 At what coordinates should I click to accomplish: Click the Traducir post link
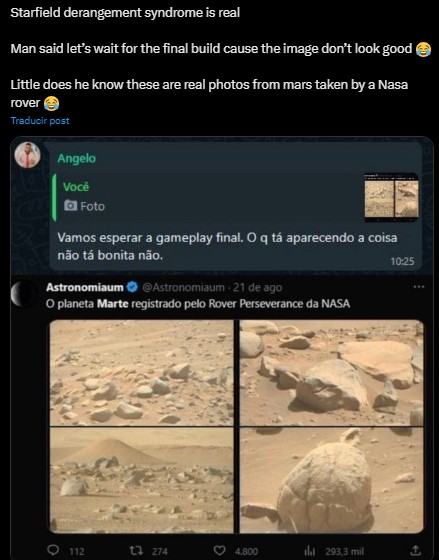click(40, 121)
